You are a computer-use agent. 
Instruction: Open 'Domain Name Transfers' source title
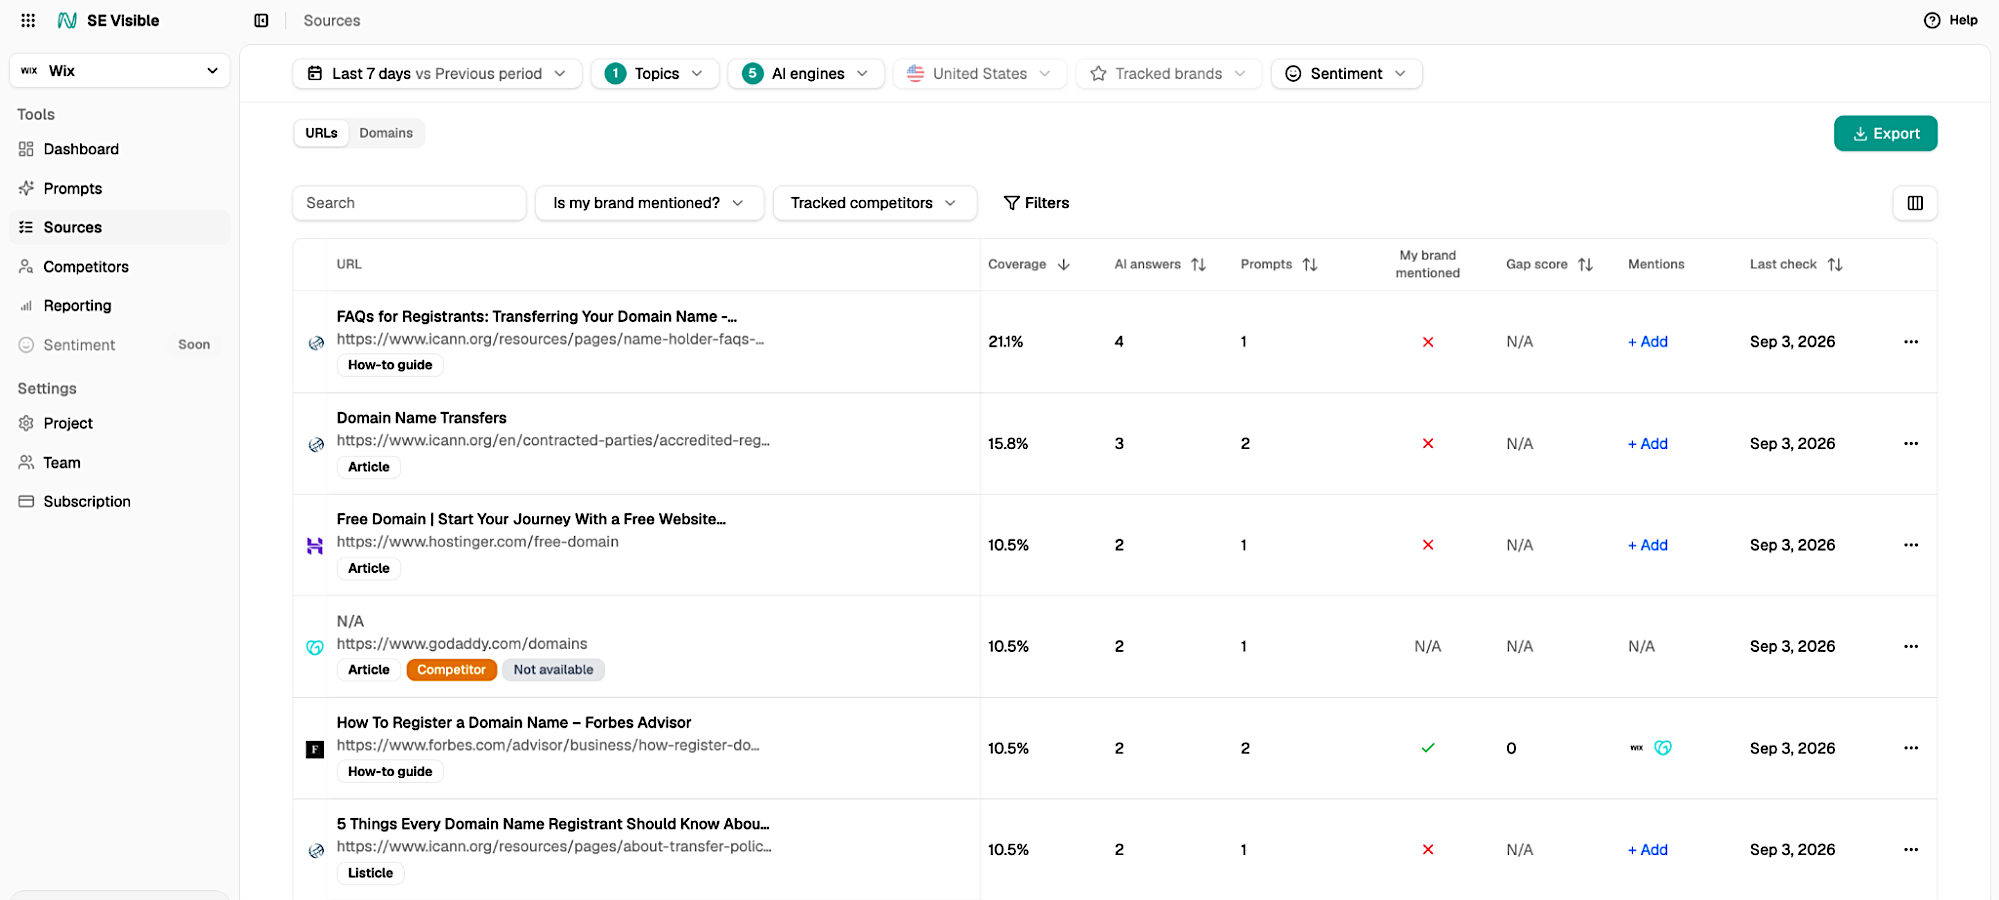pyautogui.click(x=422, y=418)
